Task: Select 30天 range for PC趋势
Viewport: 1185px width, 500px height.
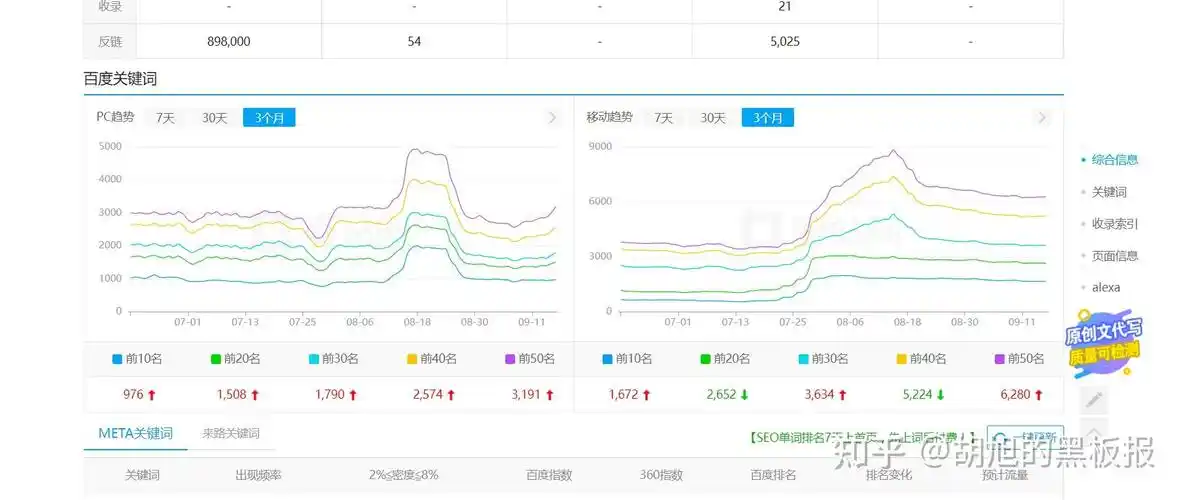Action: tap(214, 117)
